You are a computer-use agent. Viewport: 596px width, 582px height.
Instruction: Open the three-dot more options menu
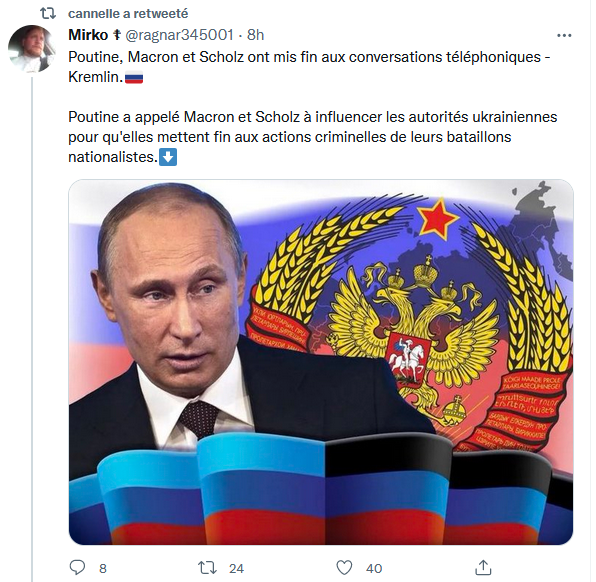(564, 35)
